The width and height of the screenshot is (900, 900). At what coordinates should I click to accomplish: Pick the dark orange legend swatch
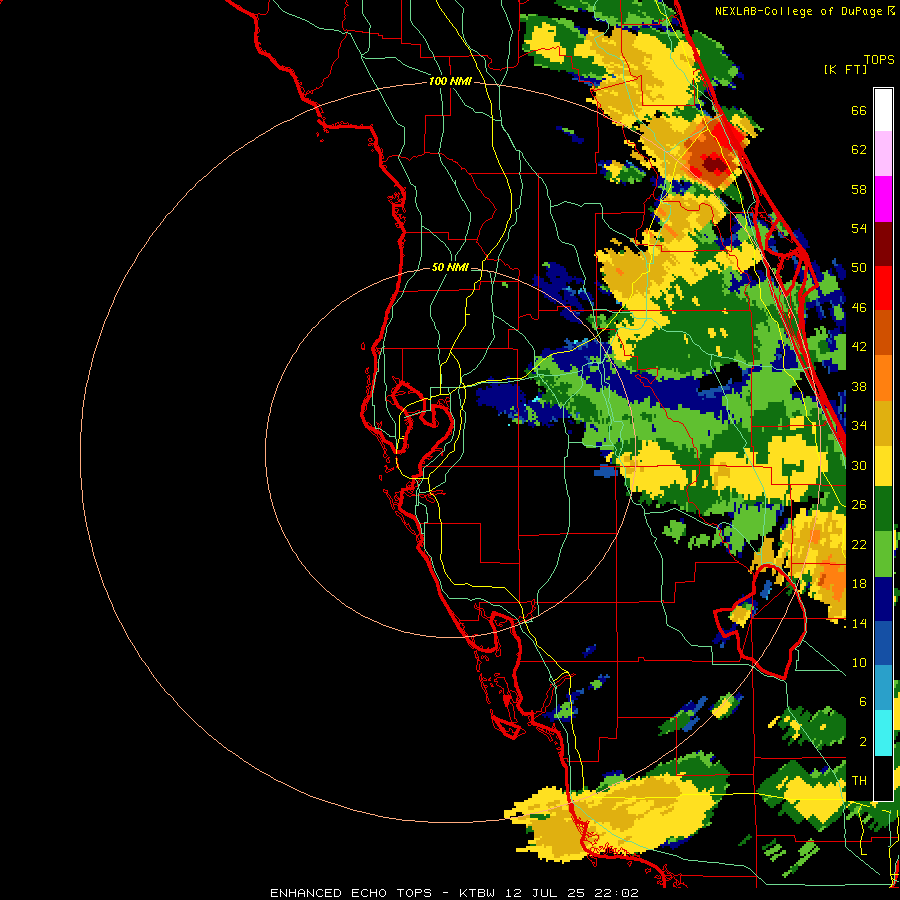[883, 332]
